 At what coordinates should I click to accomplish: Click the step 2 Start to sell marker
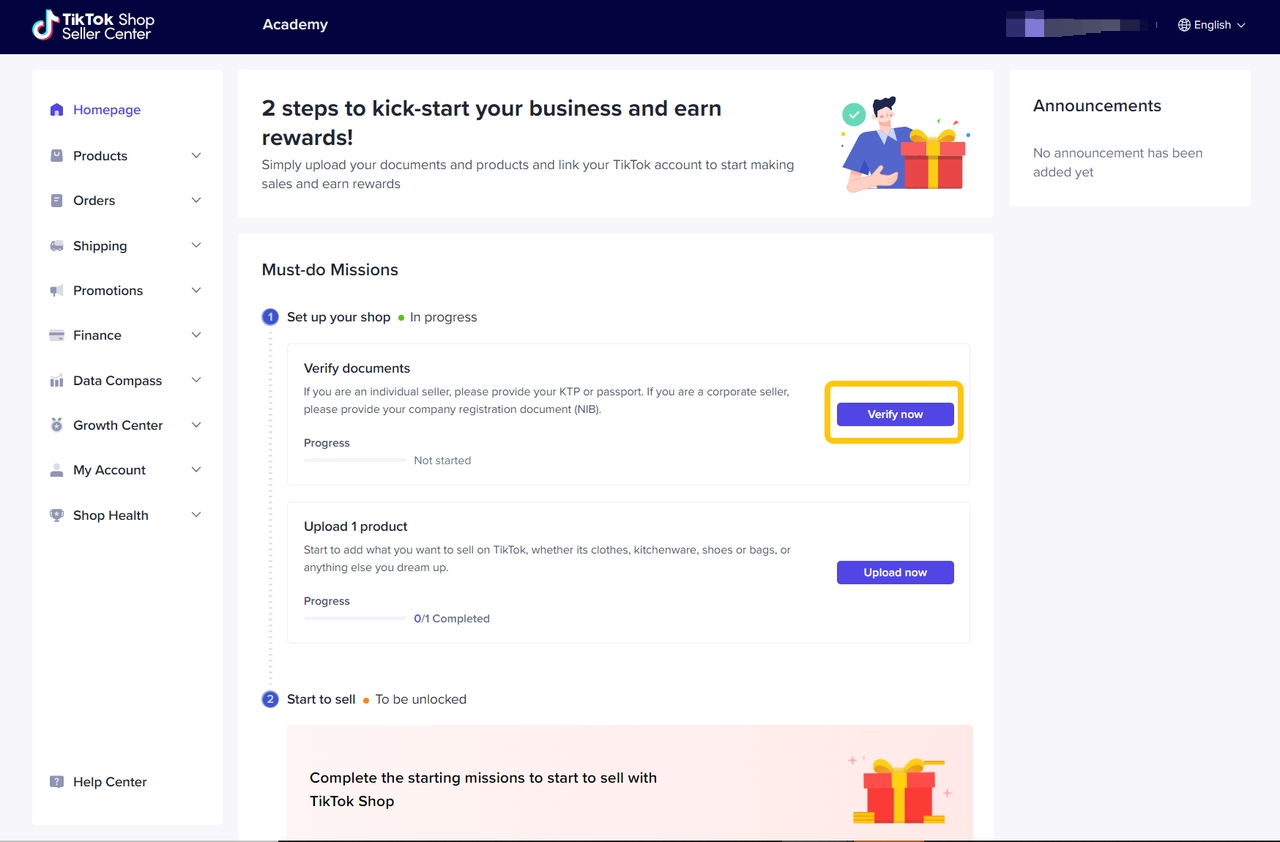pos(270,699)
